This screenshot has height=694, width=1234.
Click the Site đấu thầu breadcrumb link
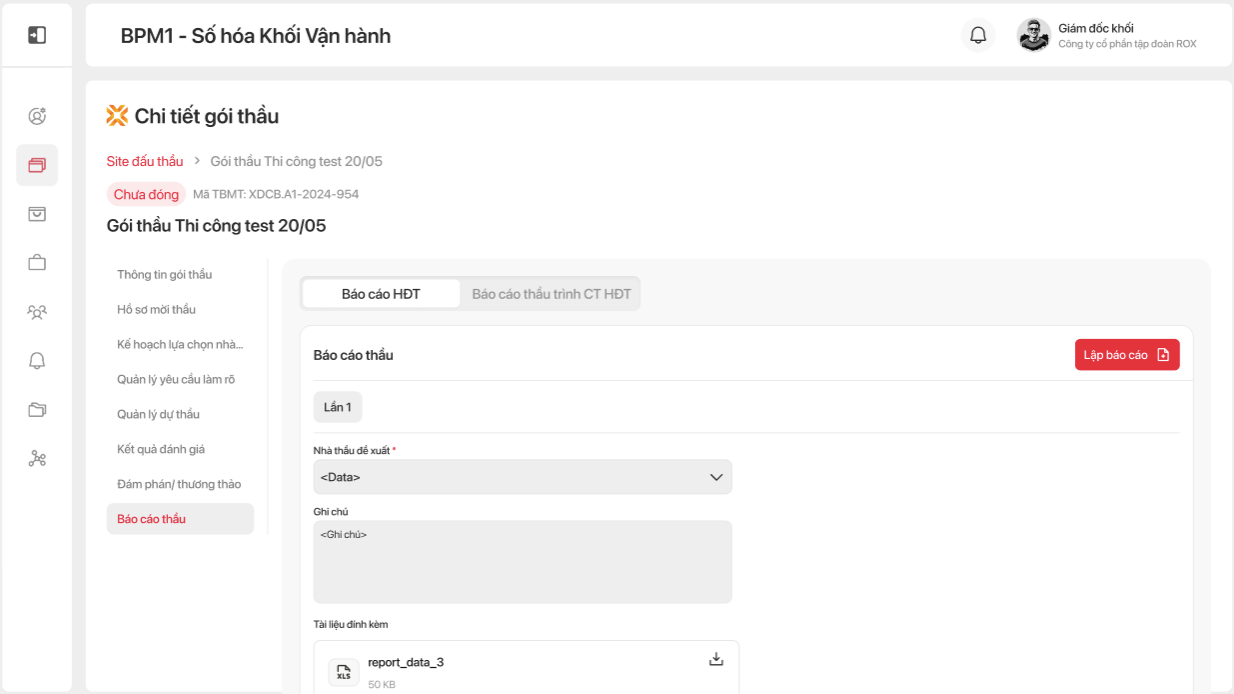pyautogui.click(x=145, y=161)
